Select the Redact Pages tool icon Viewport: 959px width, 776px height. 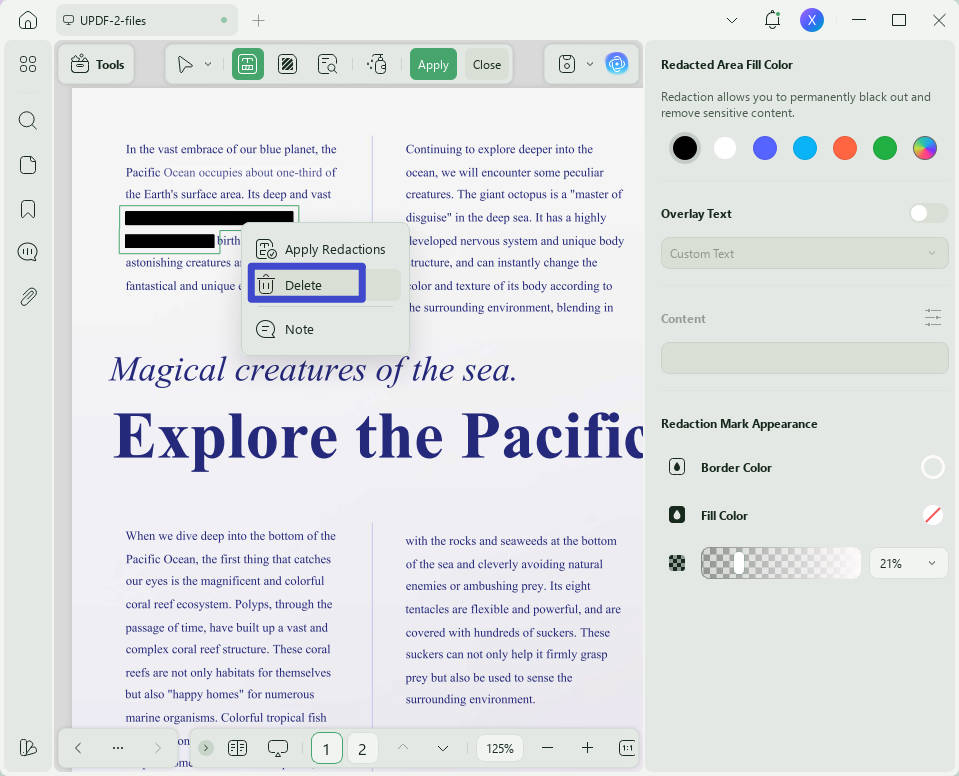[287, 64]
